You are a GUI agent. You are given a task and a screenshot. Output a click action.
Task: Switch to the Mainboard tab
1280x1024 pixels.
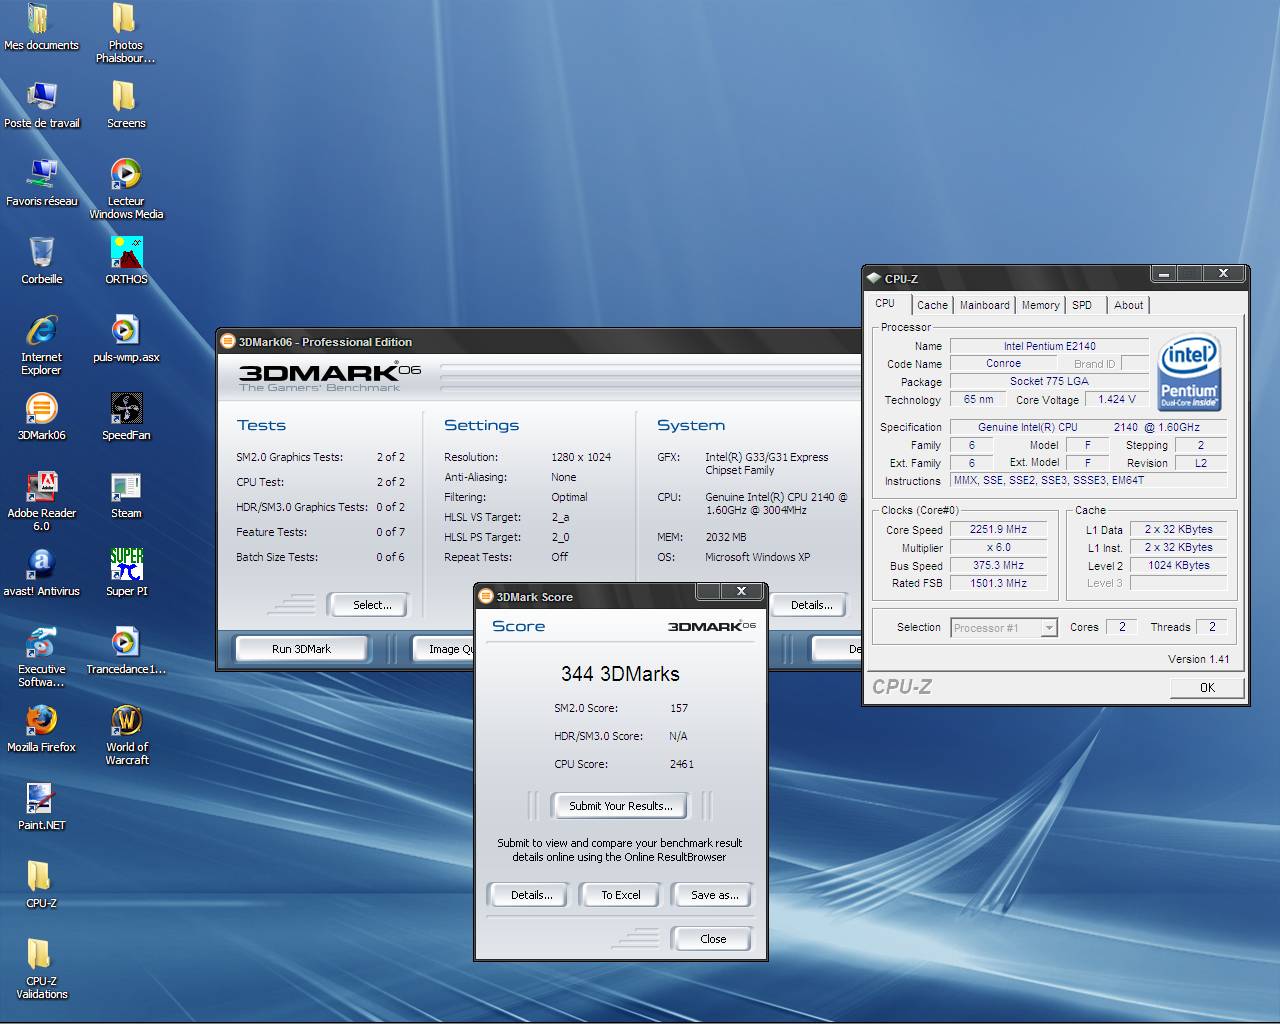[984, 305]
